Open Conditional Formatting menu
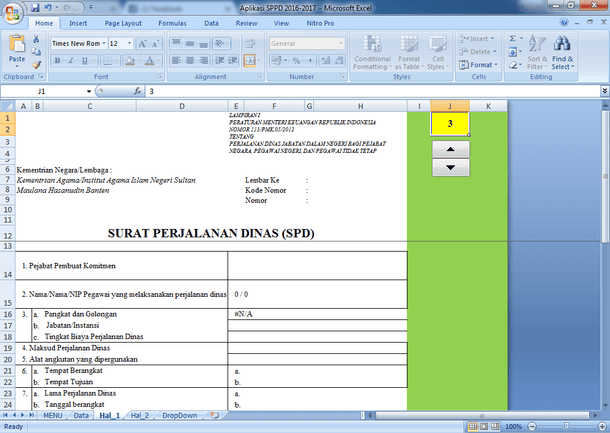Screen dimensions: 610x433 372,53
